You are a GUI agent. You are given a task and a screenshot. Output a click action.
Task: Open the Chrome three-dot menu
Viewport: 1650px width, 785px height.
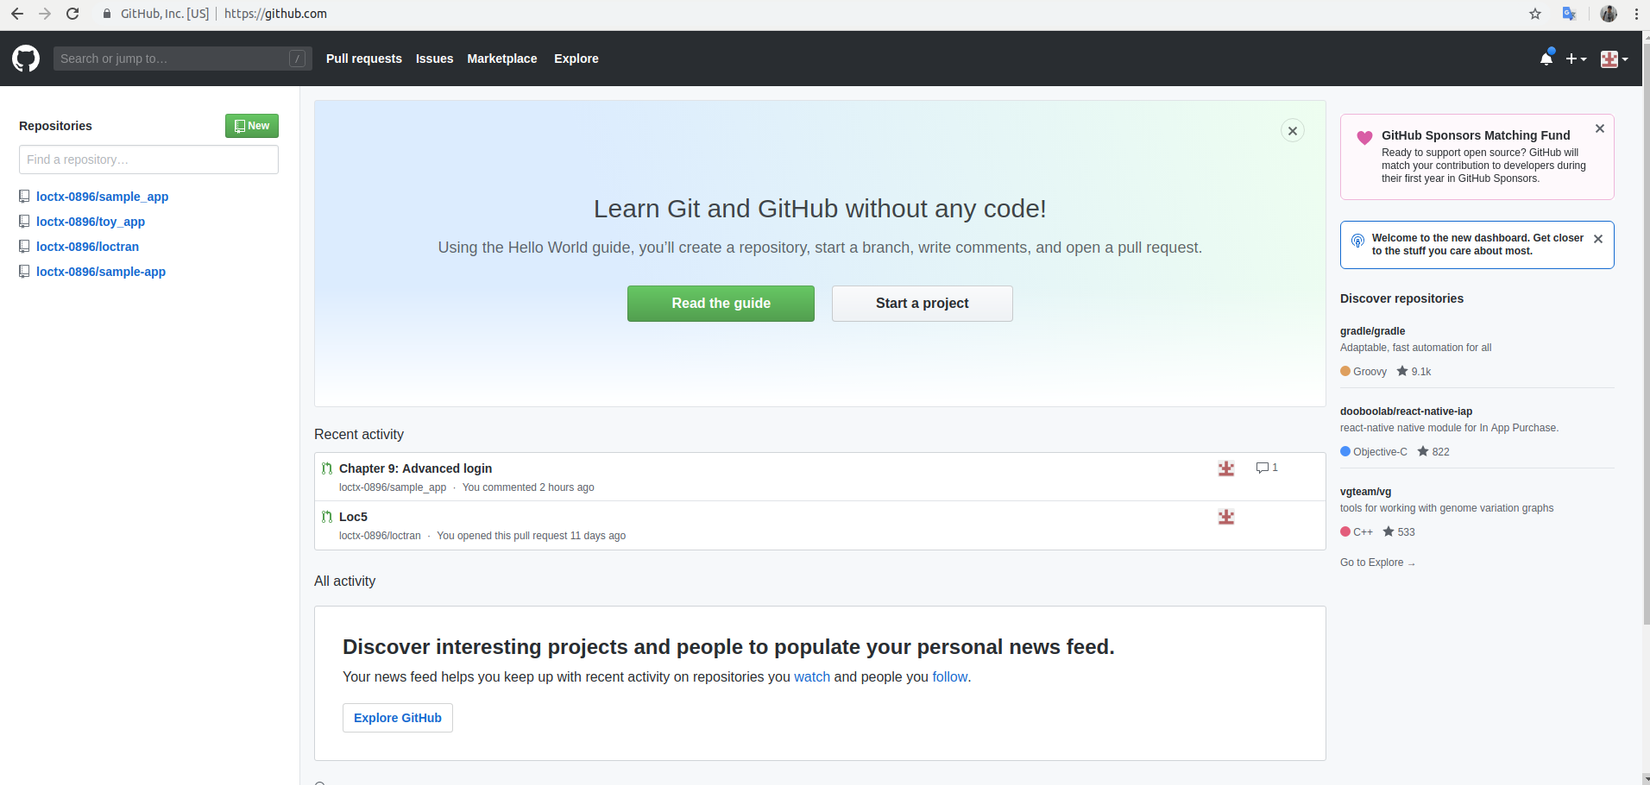tap(1636, 14)
